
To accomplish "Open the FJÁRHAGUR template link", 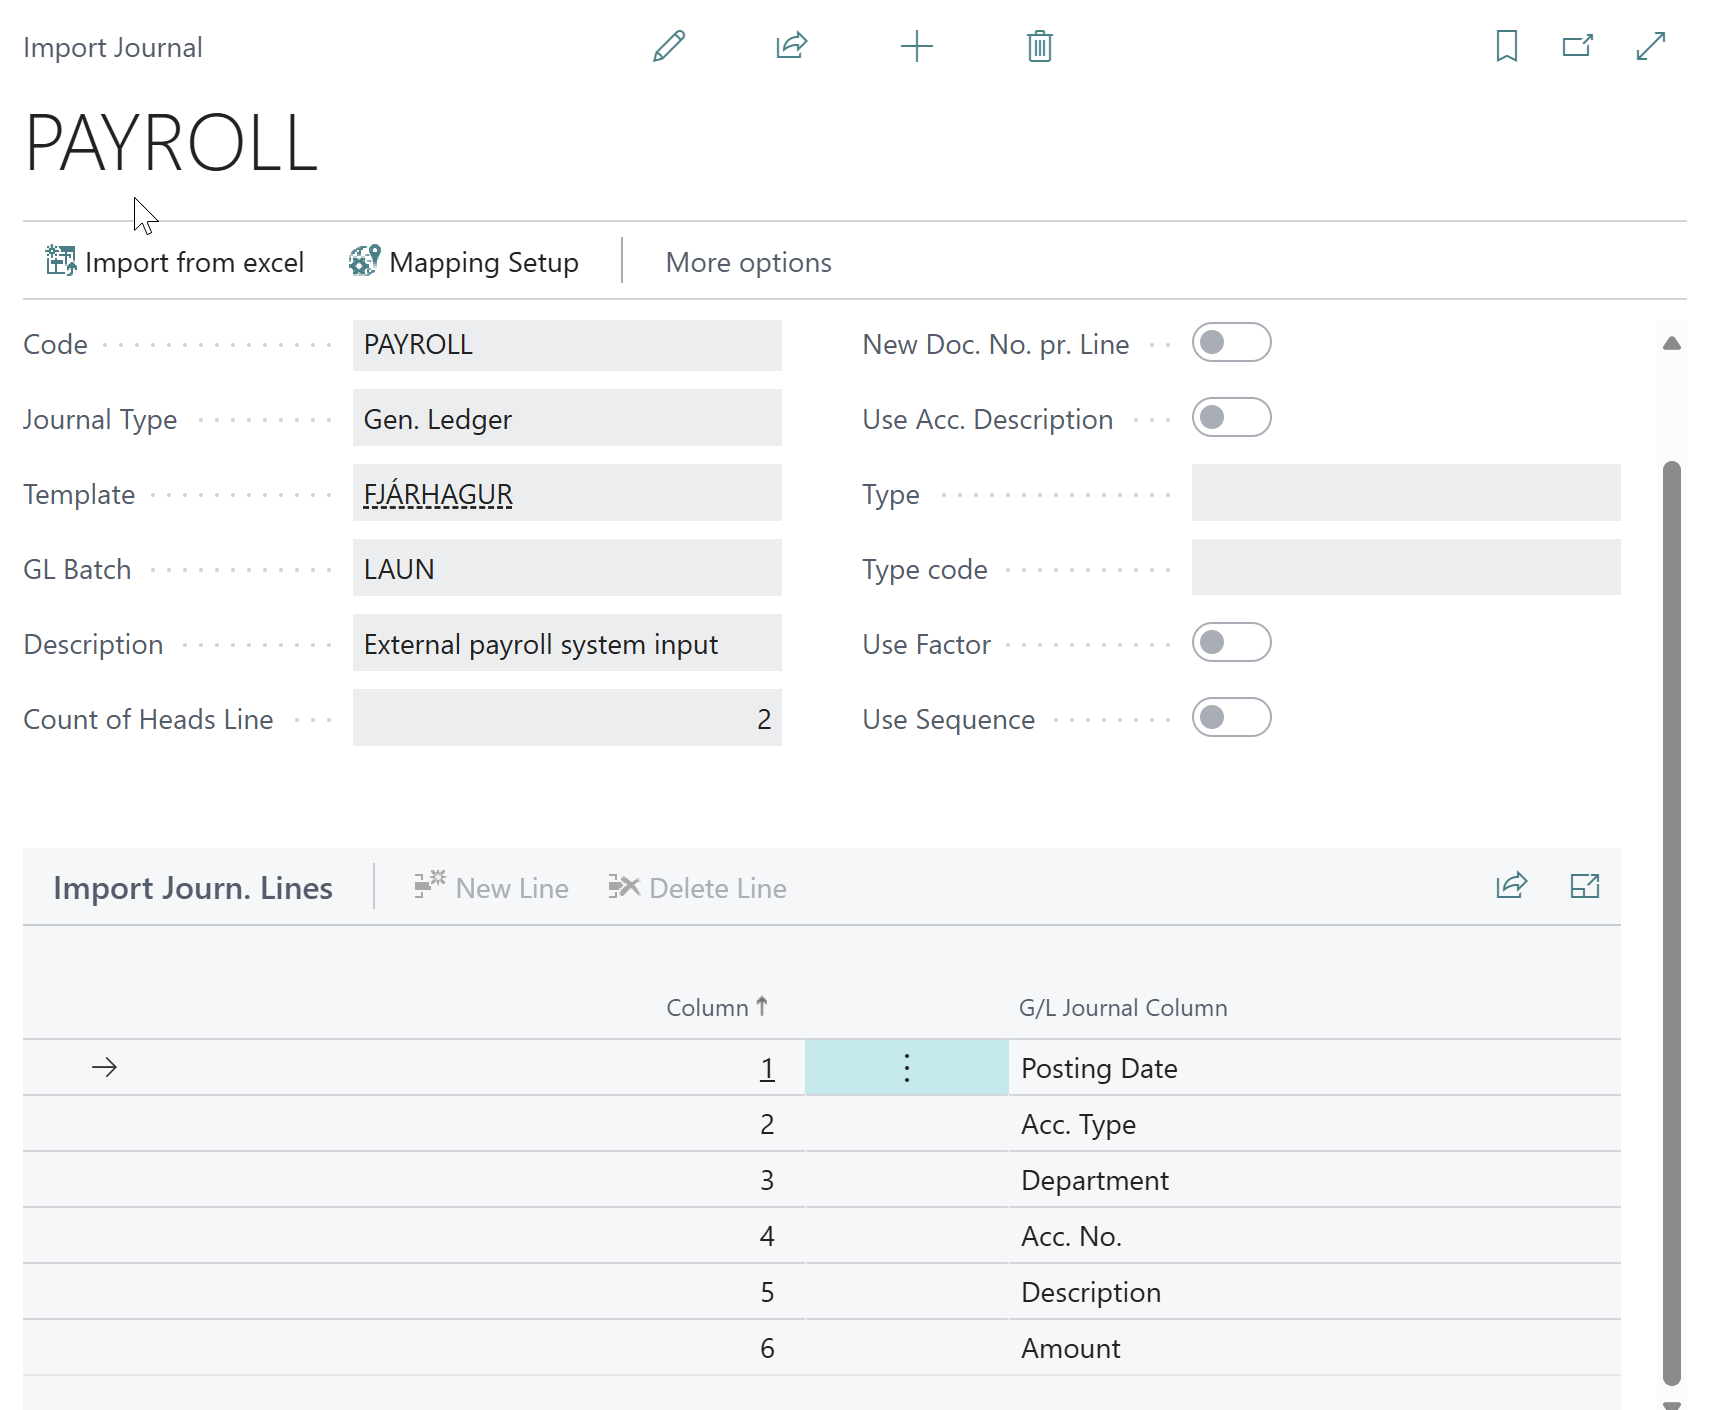I will pyautogui.click(x=438, y=494).
